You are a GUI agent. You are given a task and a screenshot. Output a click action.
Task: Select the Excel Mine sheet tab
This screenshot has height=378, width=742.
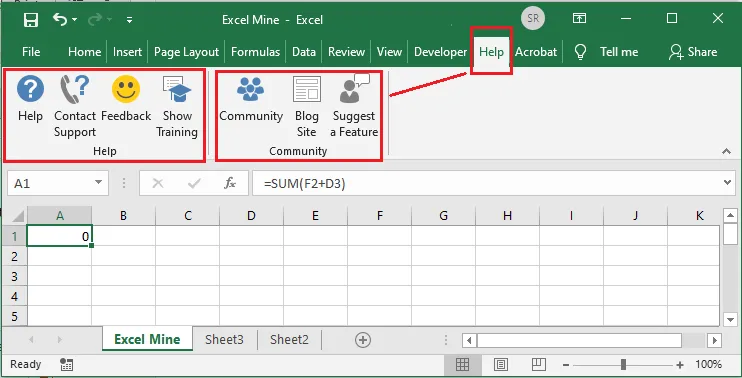[x=147, y=339]
